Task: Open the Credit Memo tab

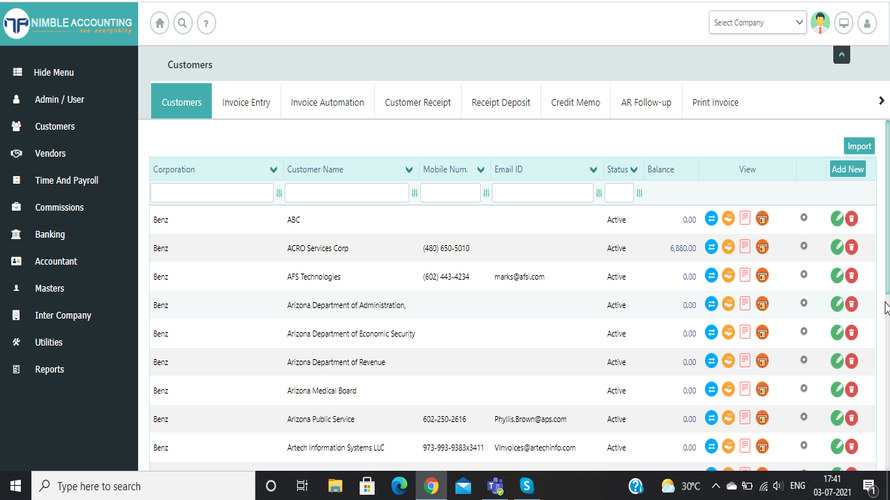Action: [x=575, y=102]
